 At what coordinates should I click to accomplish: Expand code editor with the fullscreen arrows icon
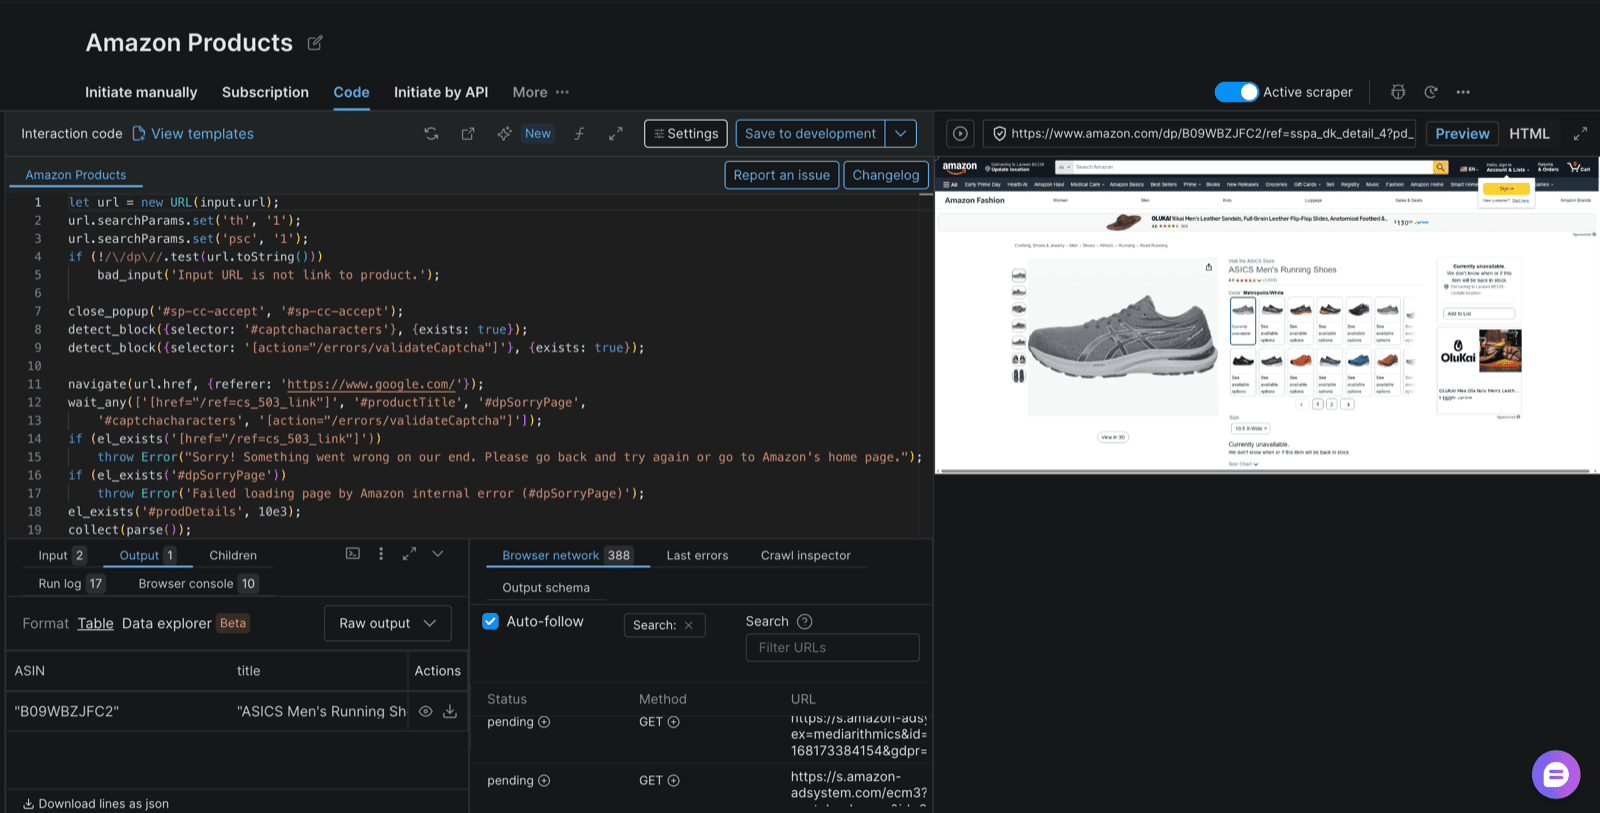click(x=616, y=133)
